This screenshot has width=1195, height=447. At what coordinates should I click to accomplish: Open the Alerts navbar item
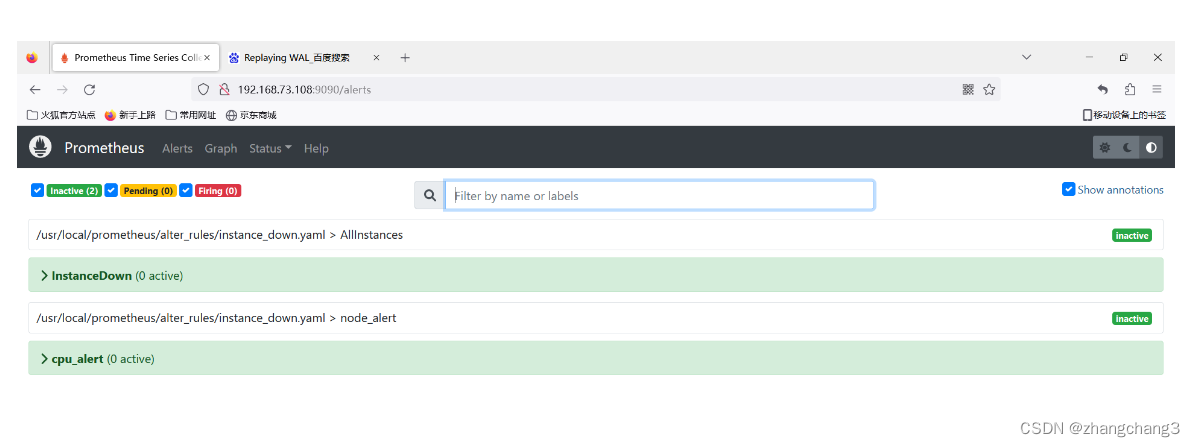(178, 148)
